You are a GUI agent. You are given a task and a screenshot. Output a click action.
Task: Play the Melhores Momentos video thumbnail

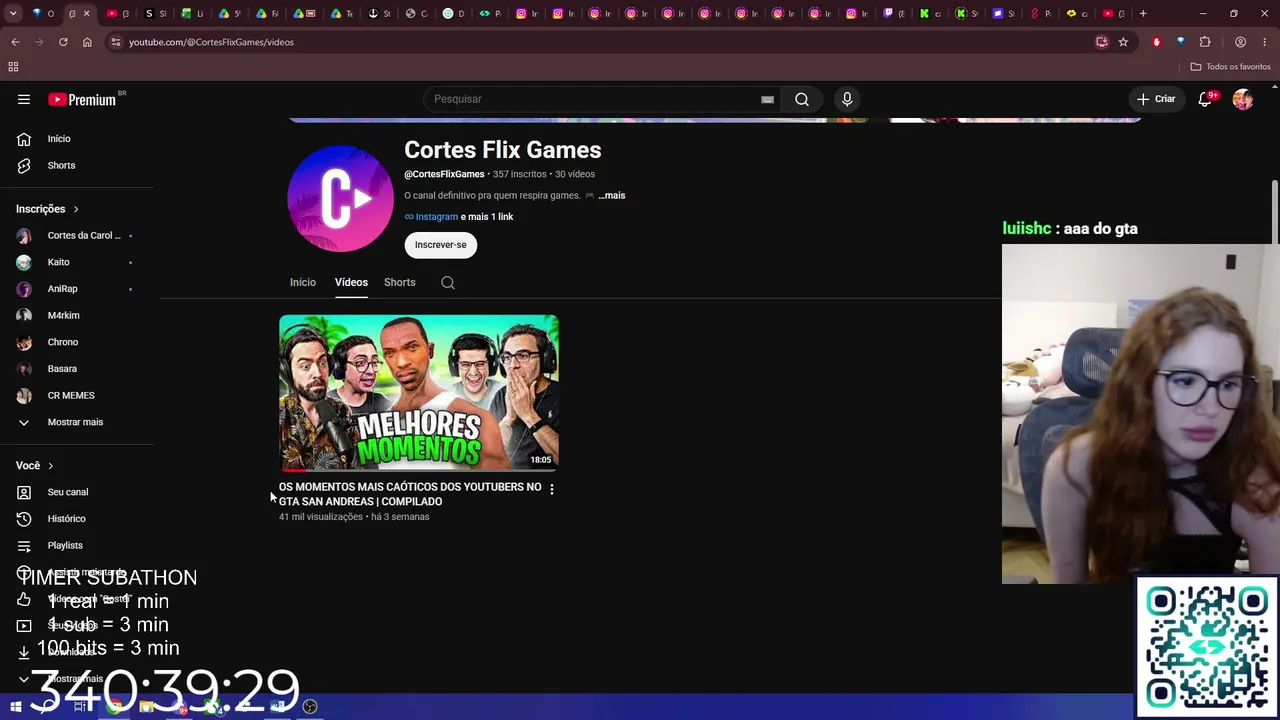[419, 393]
